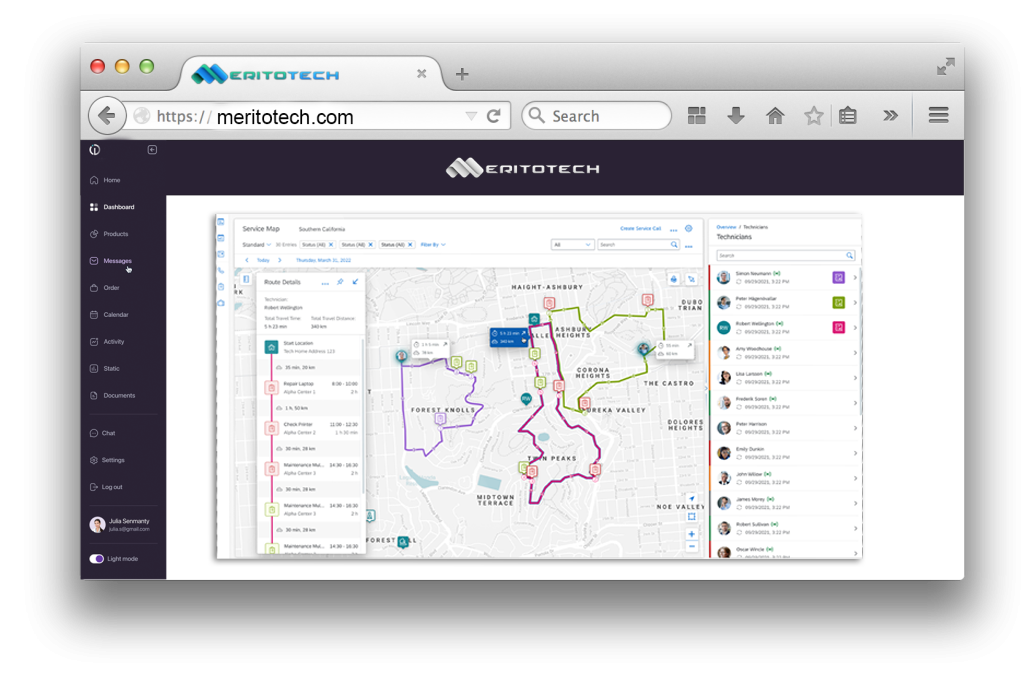This screenshot has height=677, width=1024.
Task: Go to Home in the sidebar
Action: point(105,180)
